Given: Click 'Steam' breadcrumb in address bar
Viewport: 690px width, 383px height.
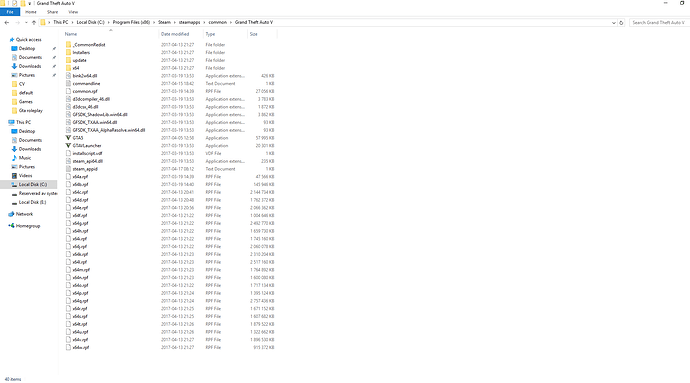Looking at the screenshot, I should click(x=164, y=22).
